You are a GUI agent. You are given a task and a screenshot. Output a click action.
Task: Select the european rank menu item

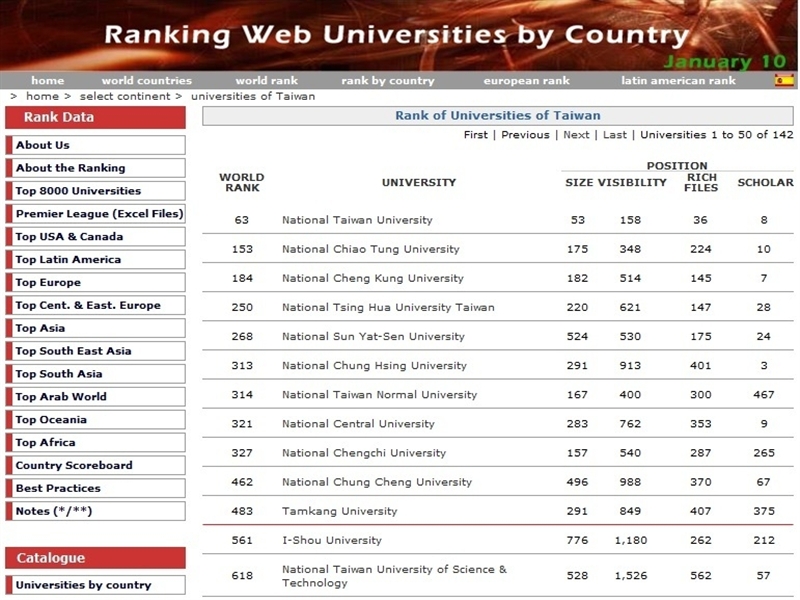[x=527, y=81]
